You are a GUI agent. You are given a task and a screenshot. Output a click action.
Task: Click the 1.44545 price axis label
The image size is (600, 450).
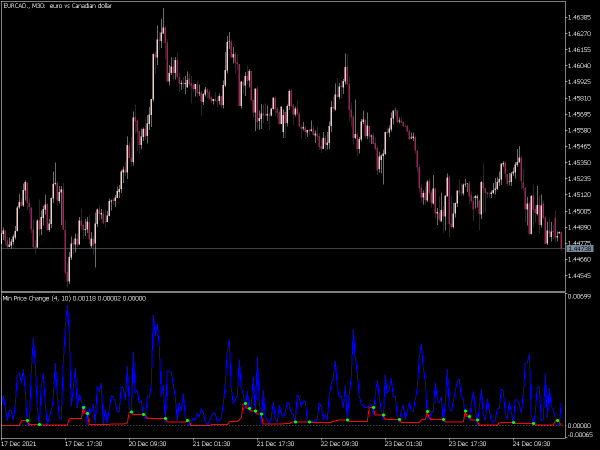pyautogui.click(x=579, y=276)
